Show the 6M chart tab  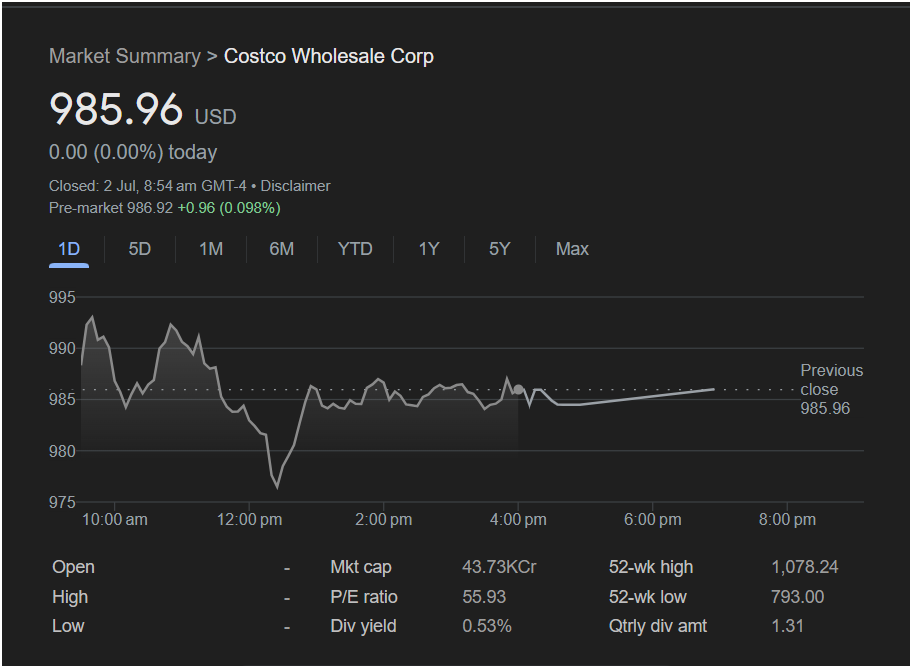point(282,249)
